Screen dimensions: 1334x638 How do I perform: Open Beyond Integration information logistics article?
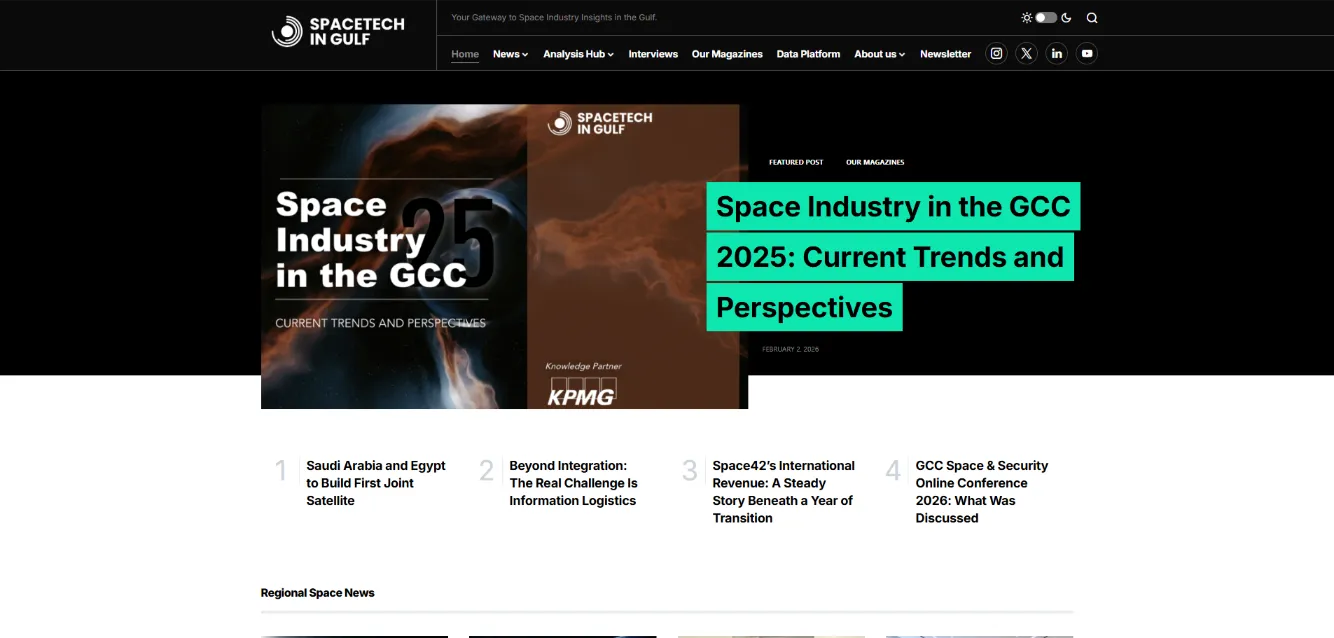point(574,483)
